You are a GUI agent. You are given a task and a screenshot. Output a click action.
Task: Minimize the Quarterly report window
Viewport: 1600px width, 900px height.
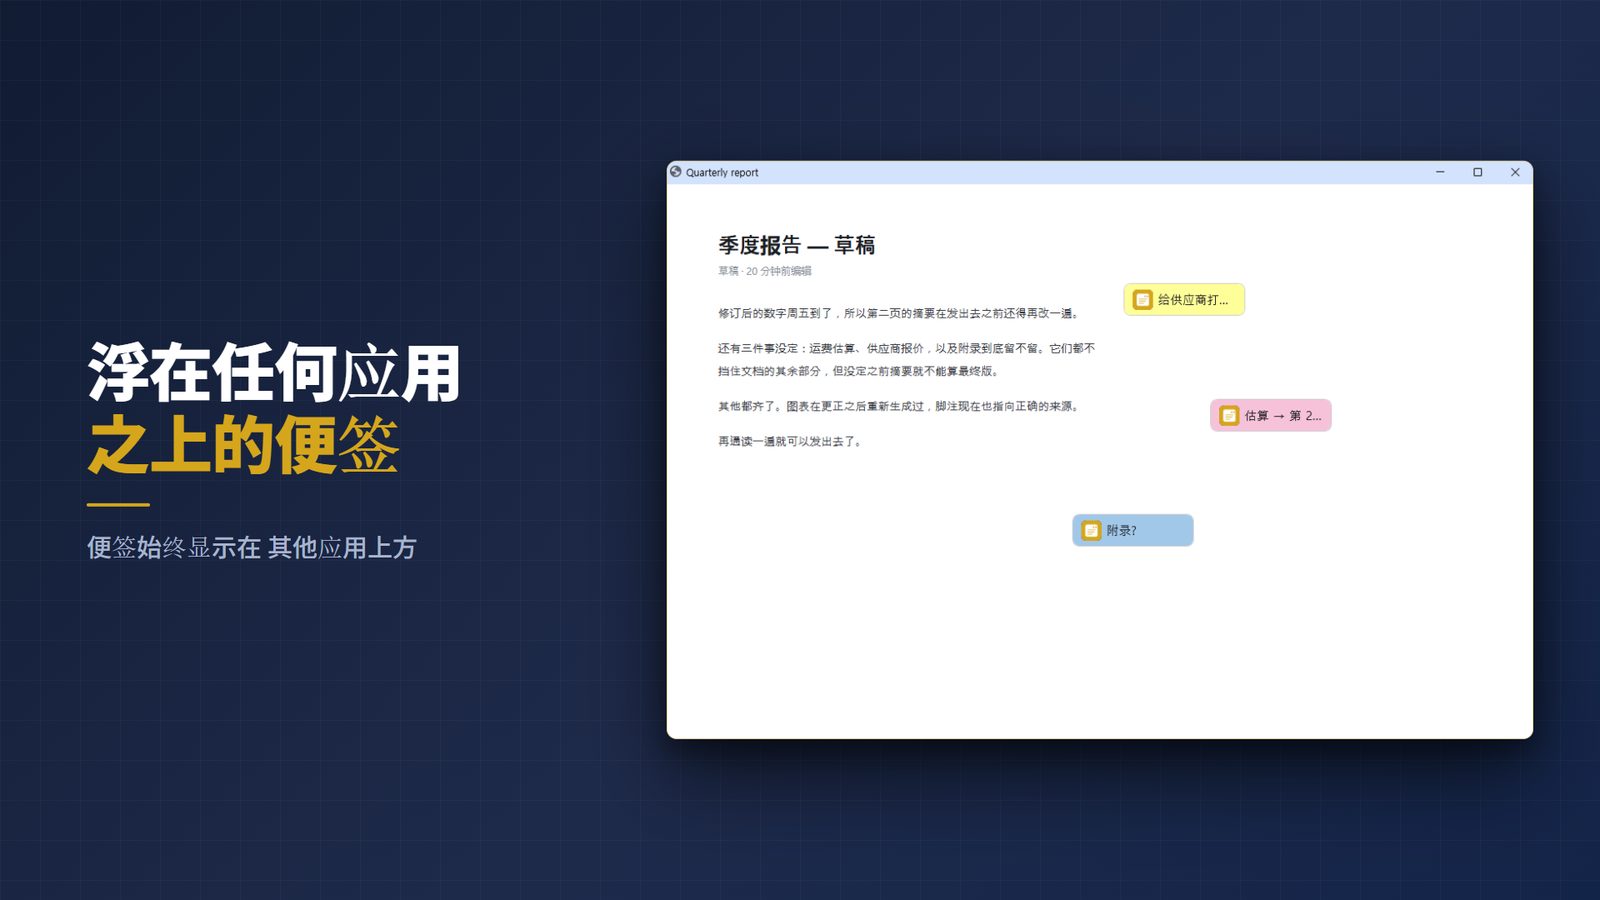pos(1440,172)
